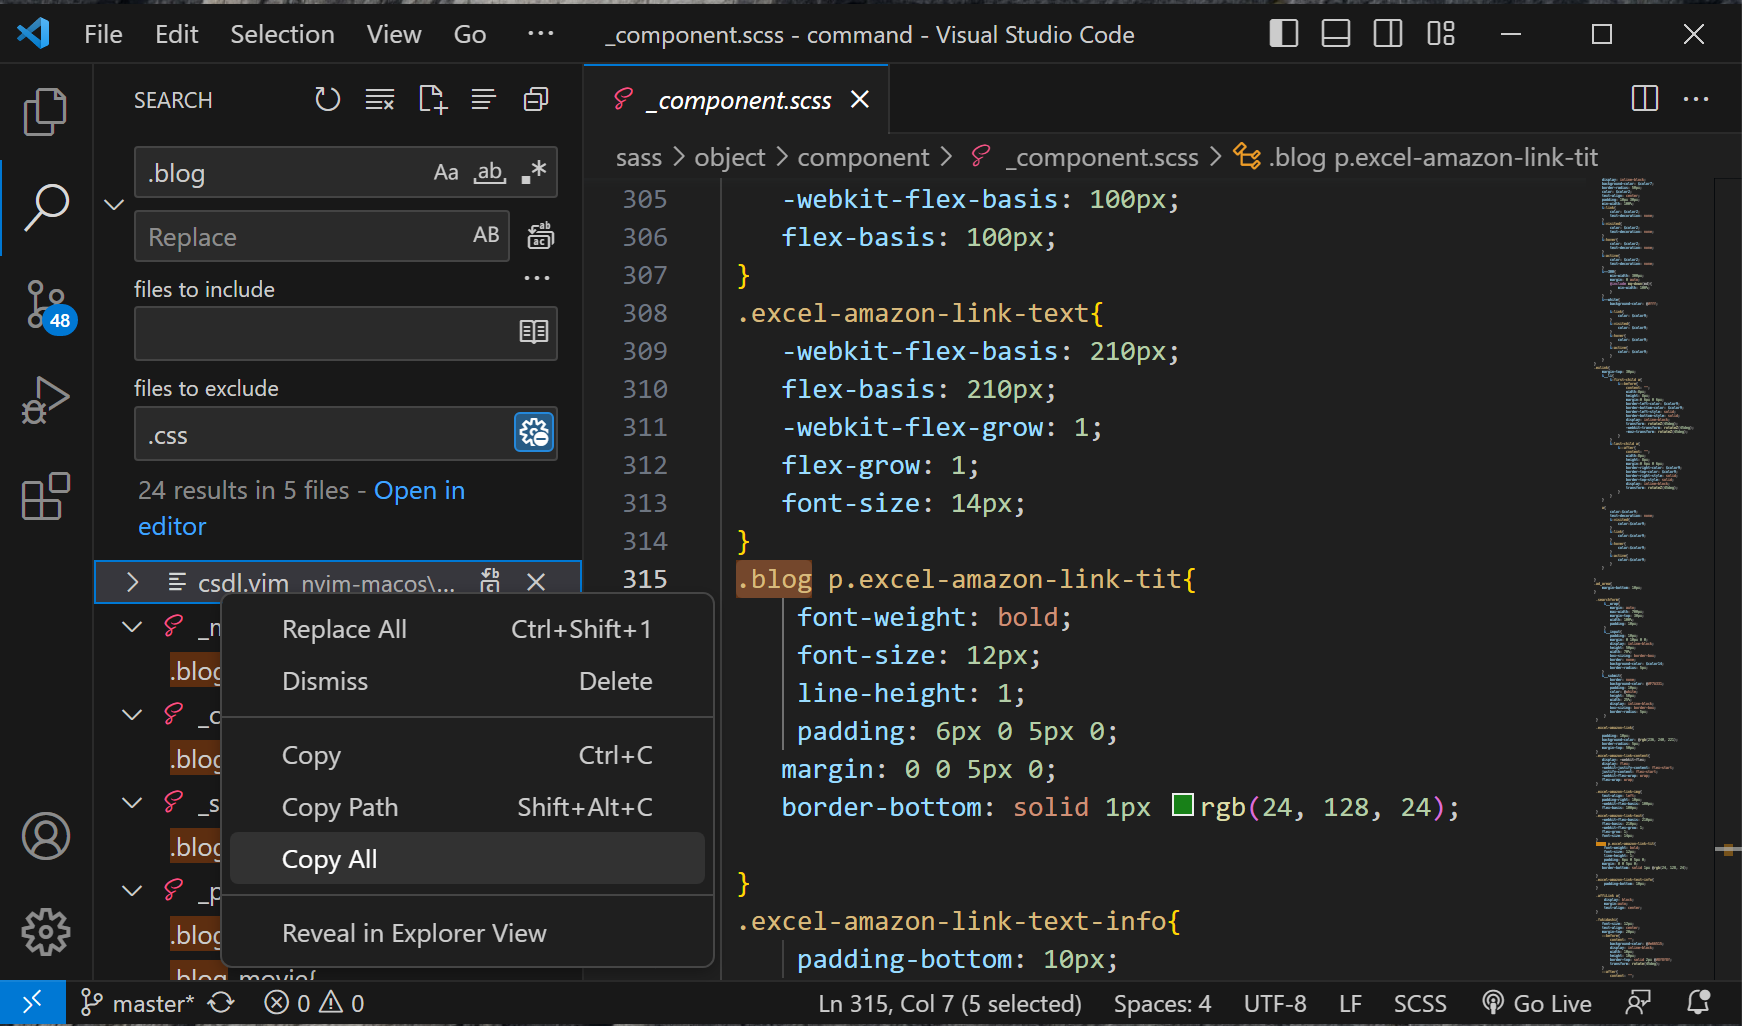Click the Open in editor link
The image size is (1742, 1026).
click(x=419, y=490)
